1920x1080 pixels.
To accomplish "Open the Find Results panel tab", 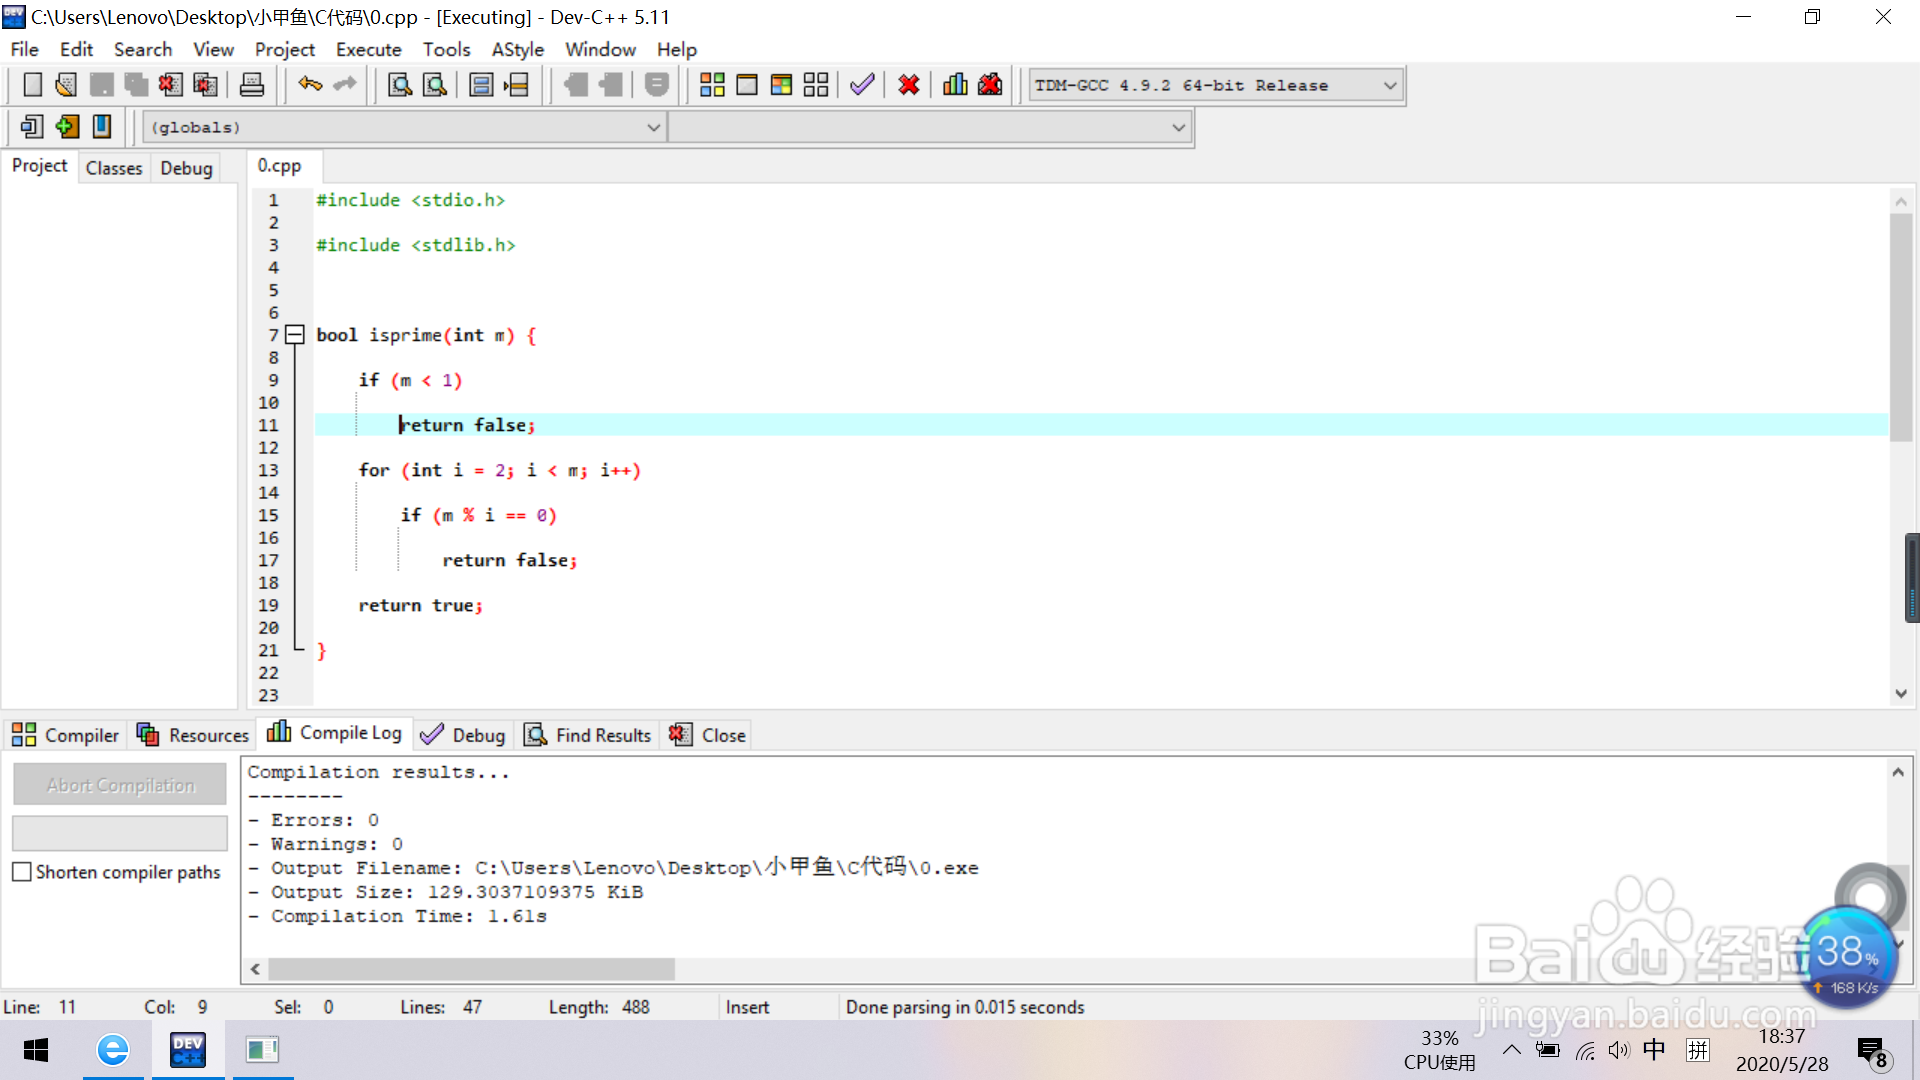I will [588, 735].
